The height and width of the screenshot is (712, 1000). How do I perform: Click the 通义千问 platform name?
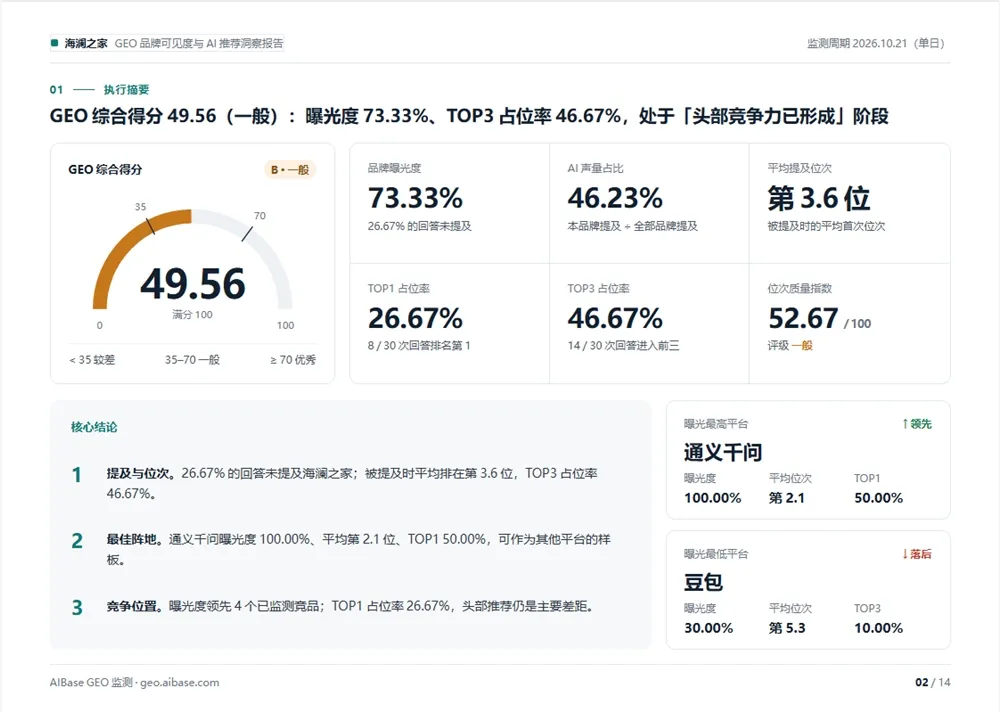click(723, 452)
